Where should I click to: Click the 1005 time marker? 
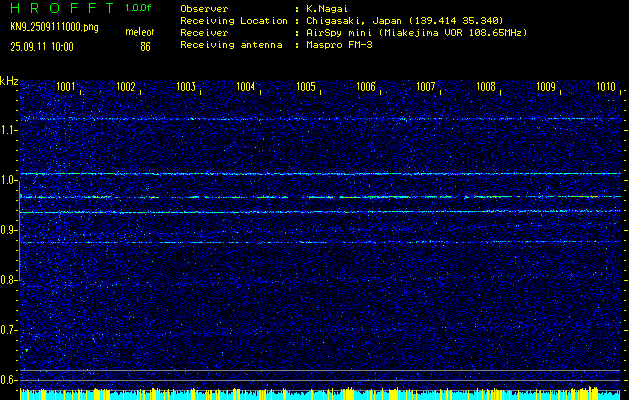coord(306,87)
